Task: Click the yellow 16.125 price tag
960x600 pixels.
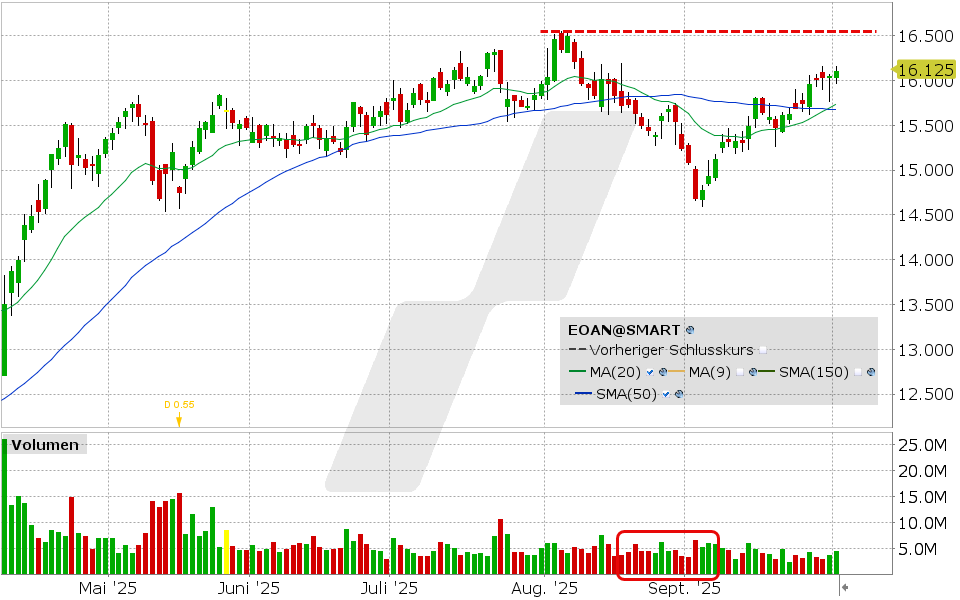Action: (x=923, y=70)
